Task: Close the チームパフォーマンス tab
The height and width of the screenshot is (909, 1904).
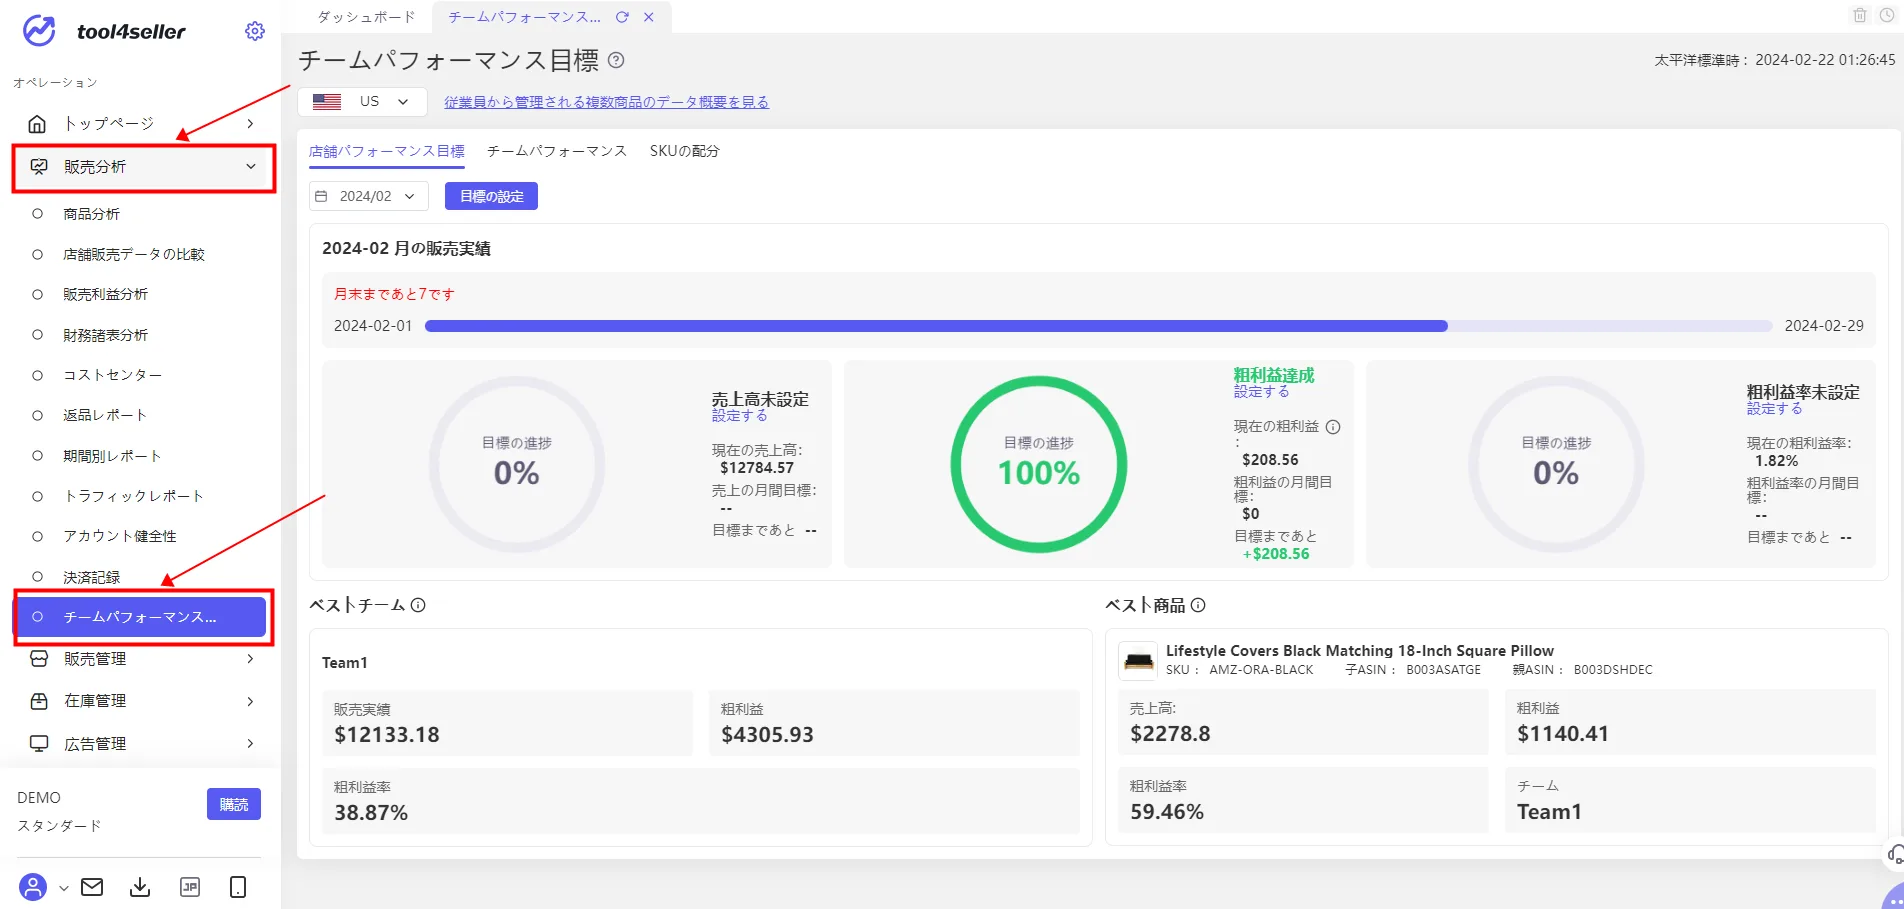Action: tap(649, 17)
